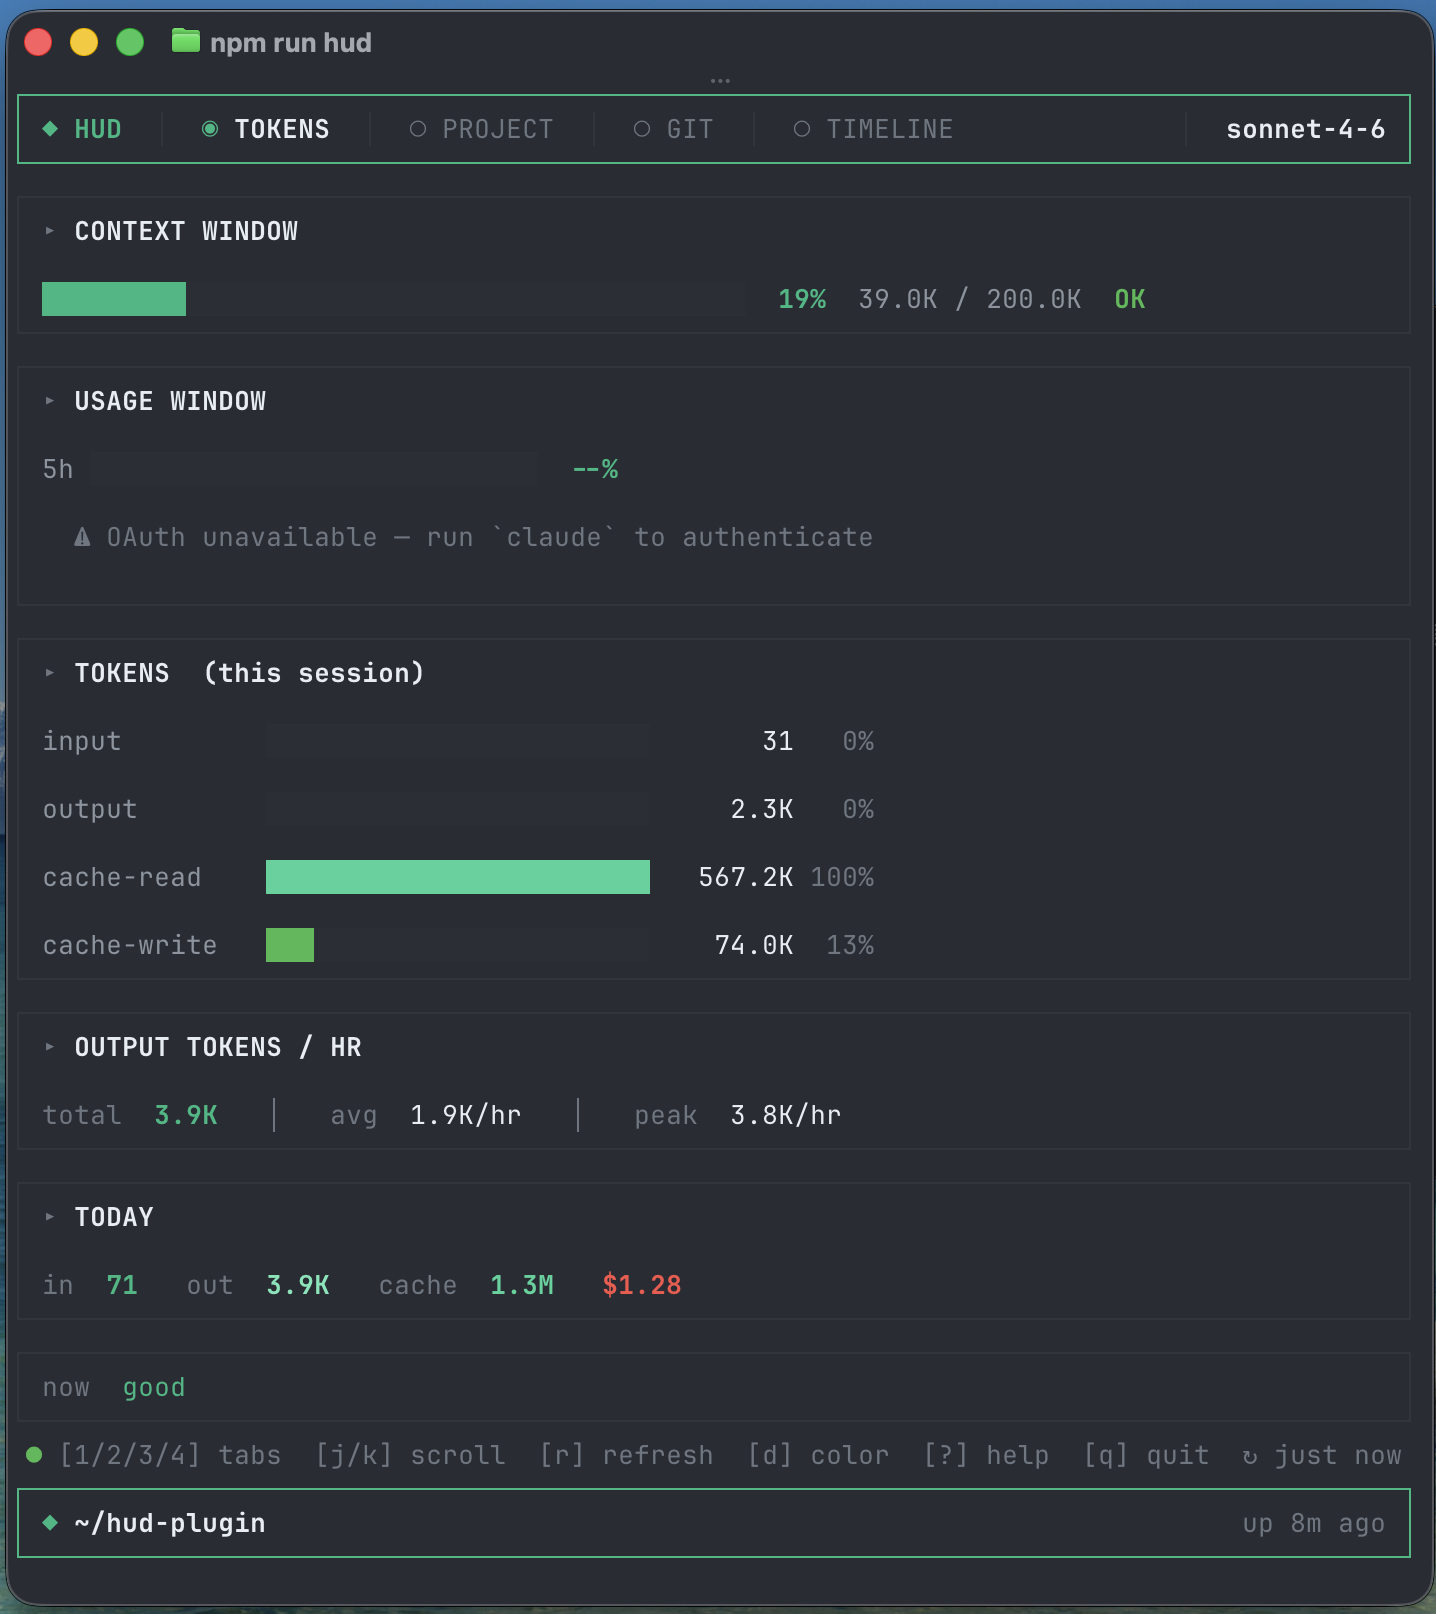The height and width of the screenshot is (1614, 1436).
Task: Click the folder icon in title bar
Action: 185,41
